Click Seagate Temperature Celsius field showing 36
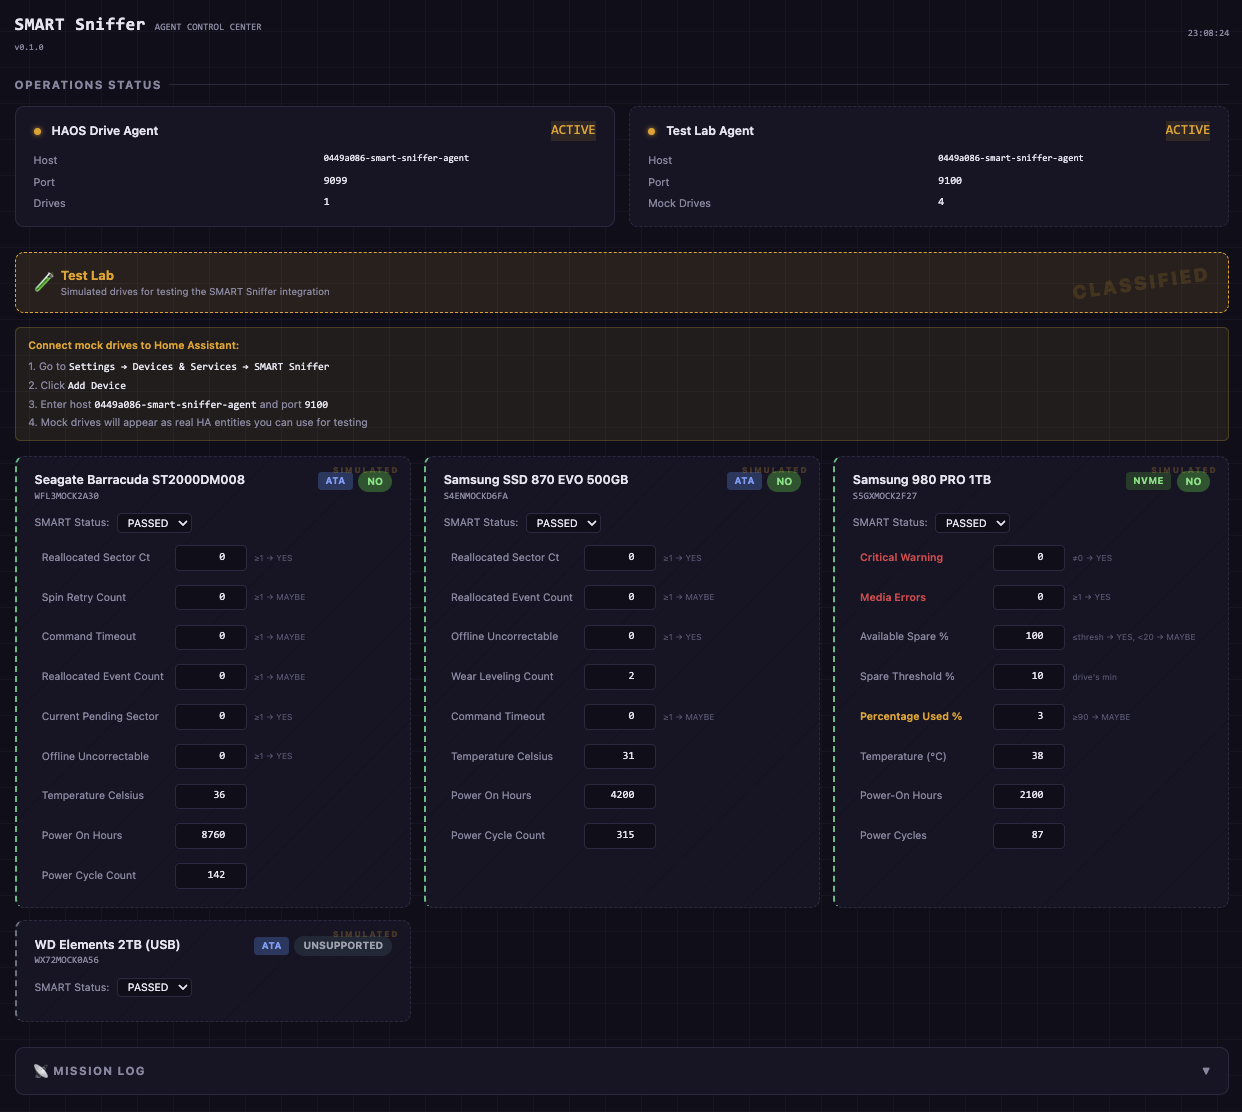1242x1112 pixels. (211, 796)
